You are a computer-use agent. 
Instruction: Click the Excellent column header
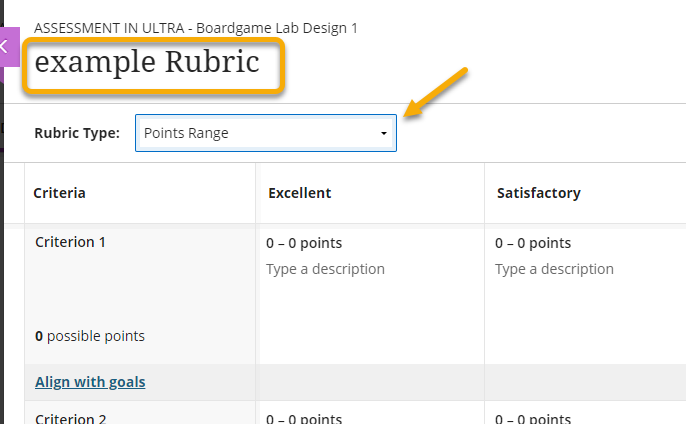click(299, 193)
